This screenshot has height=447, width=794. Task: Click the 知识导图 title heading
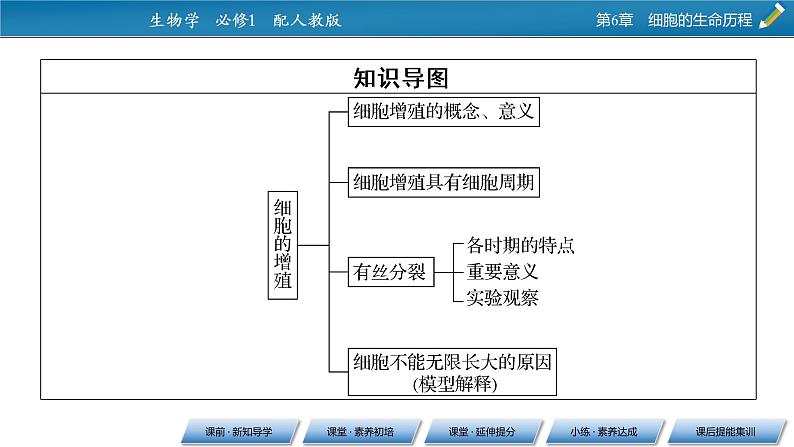click(397, 78)
